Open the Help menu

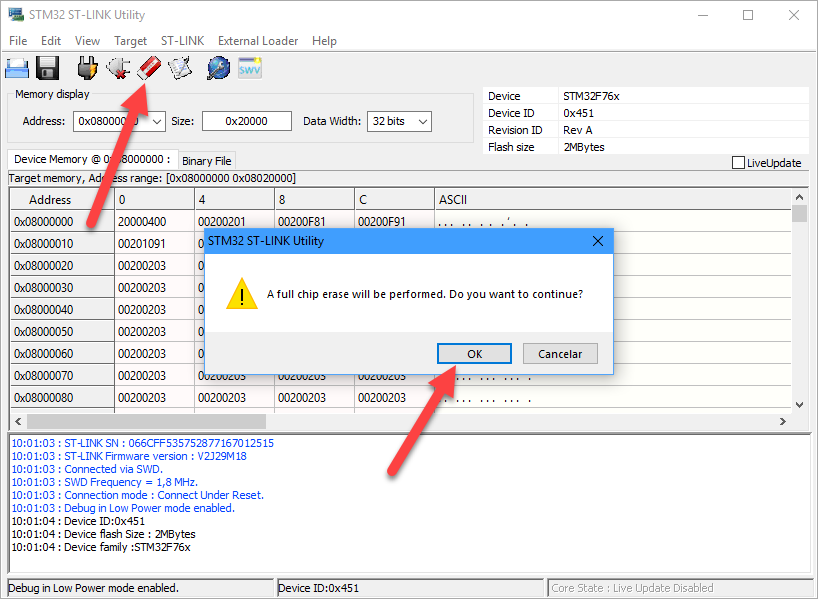(x=324, y=41)
